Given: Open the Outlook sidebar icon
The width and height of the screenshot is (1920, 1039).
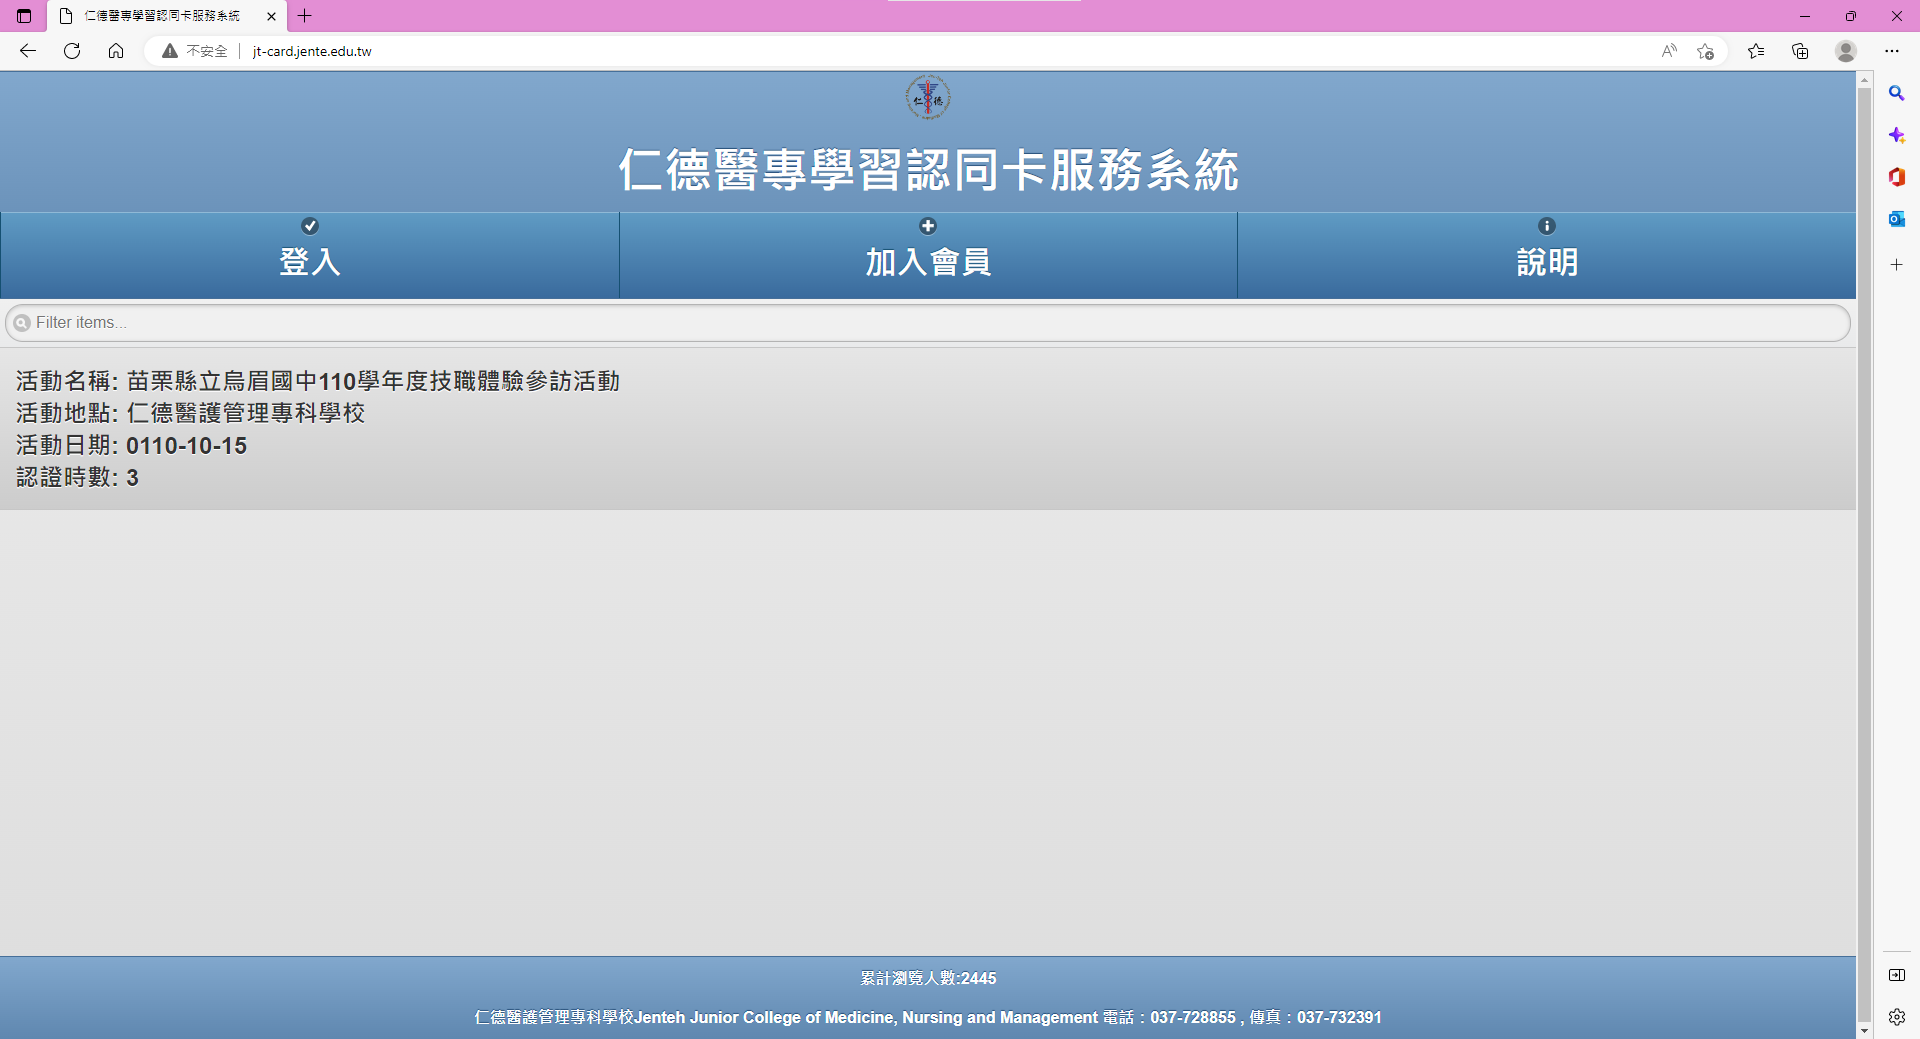Looking at the screenshot, I should point(1896,219).
